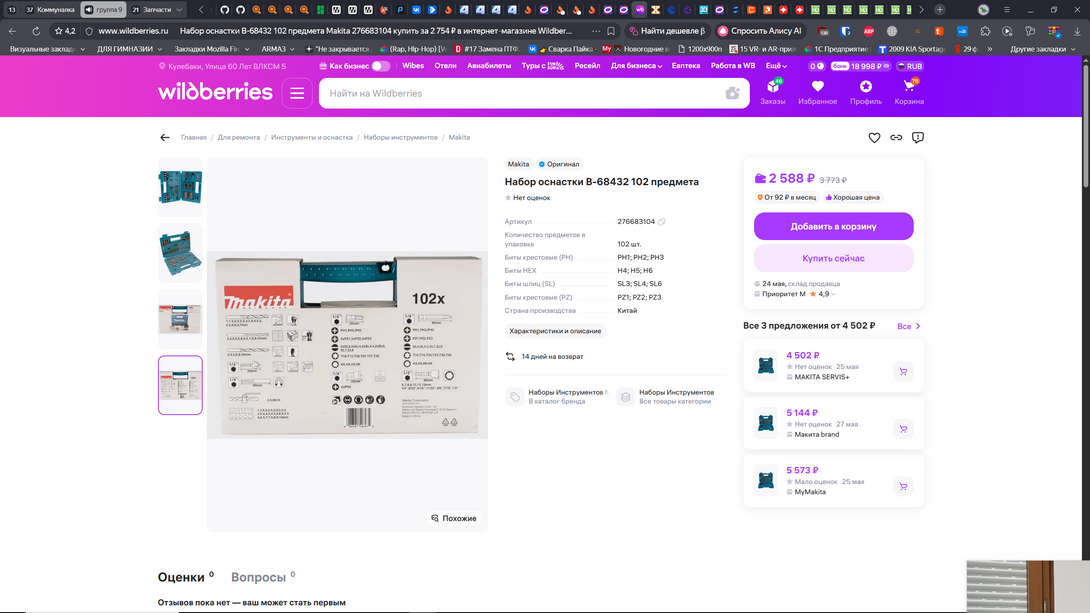Add 4 502 ₽ offer to cart
This screenshot has width=1090, height=613.
coord(903,371)
